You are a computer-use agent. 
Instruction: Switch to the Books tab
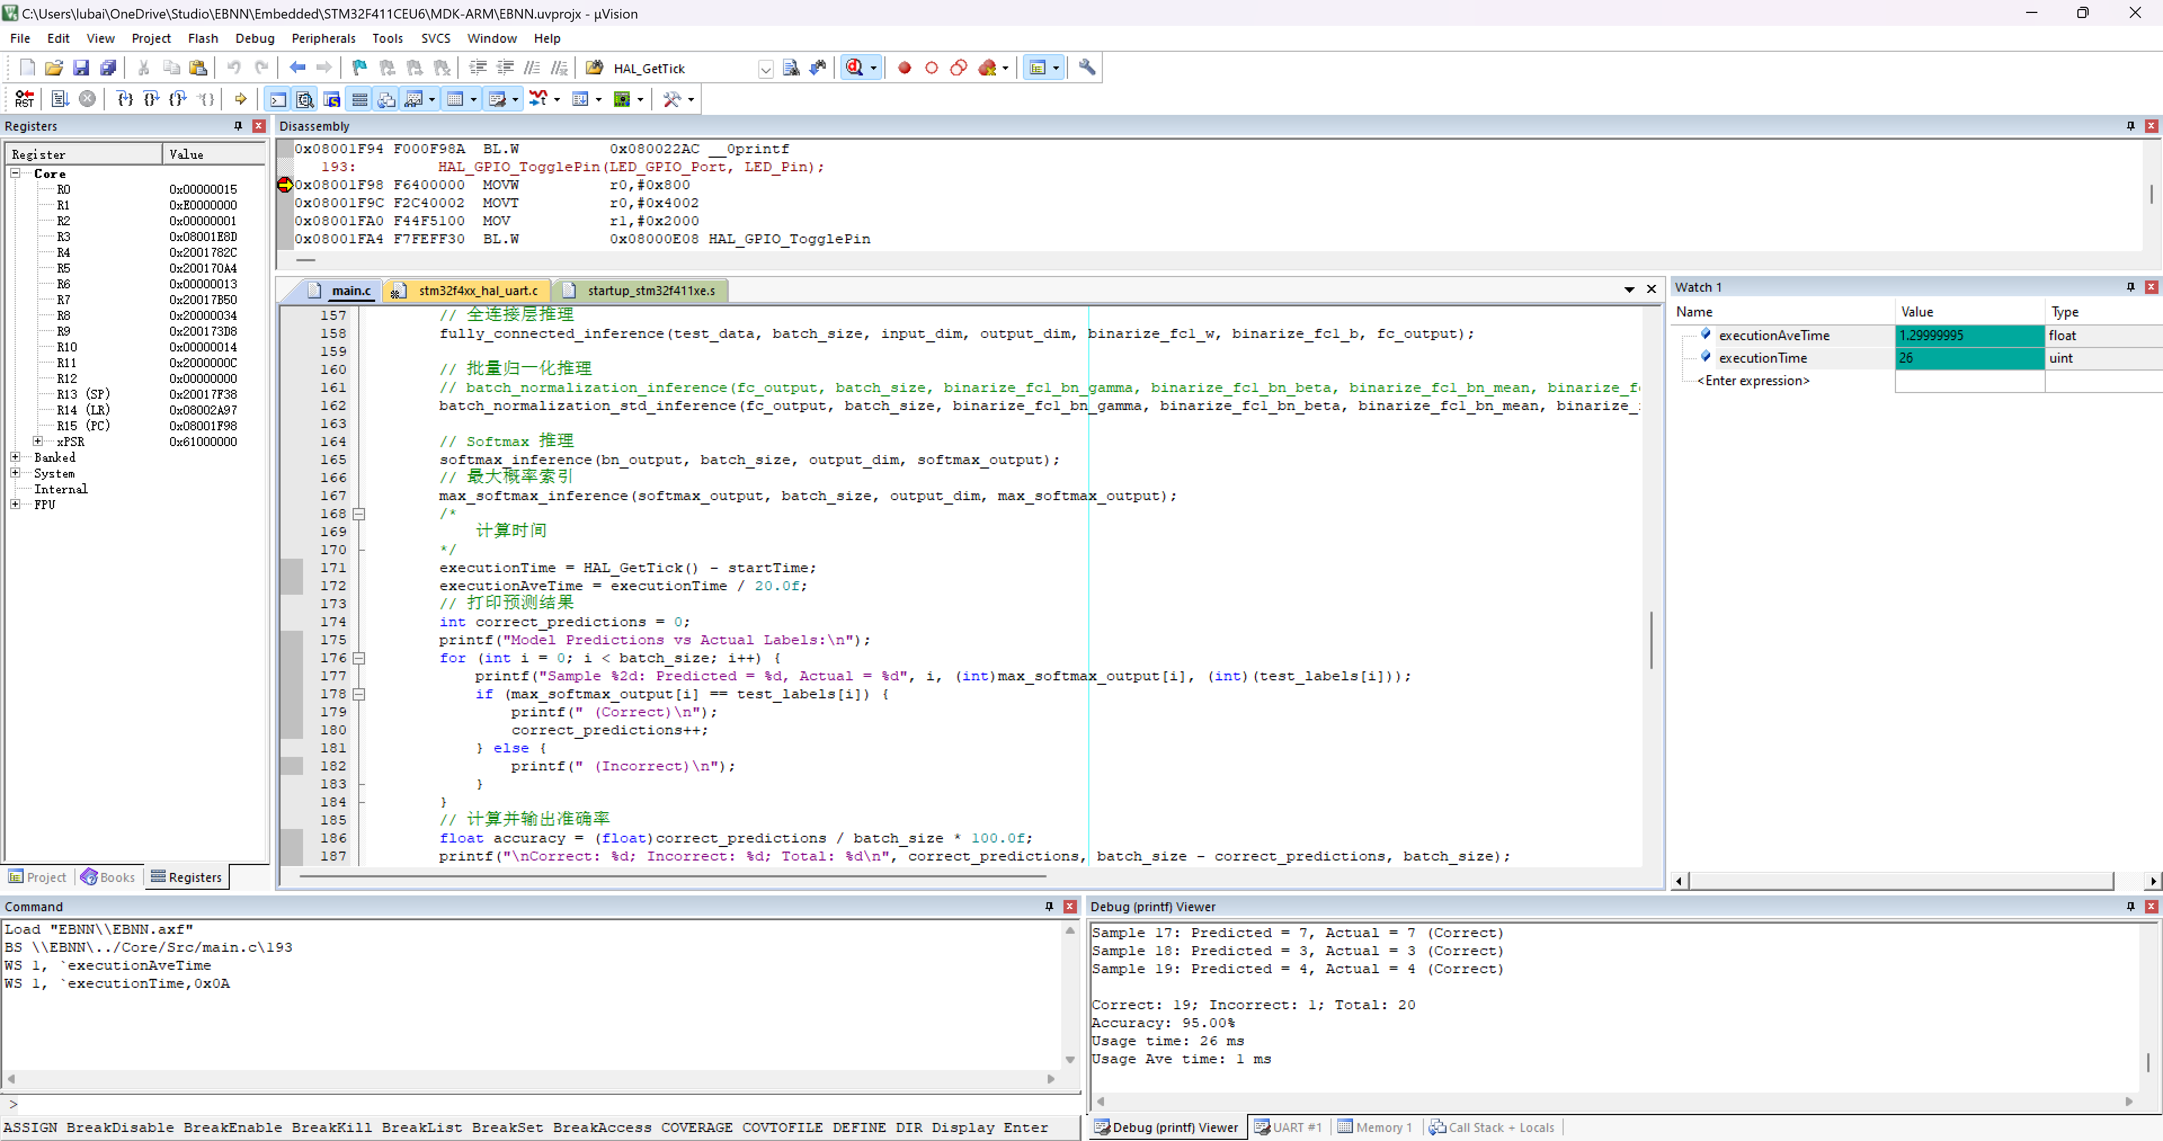(x=108, y=877)
